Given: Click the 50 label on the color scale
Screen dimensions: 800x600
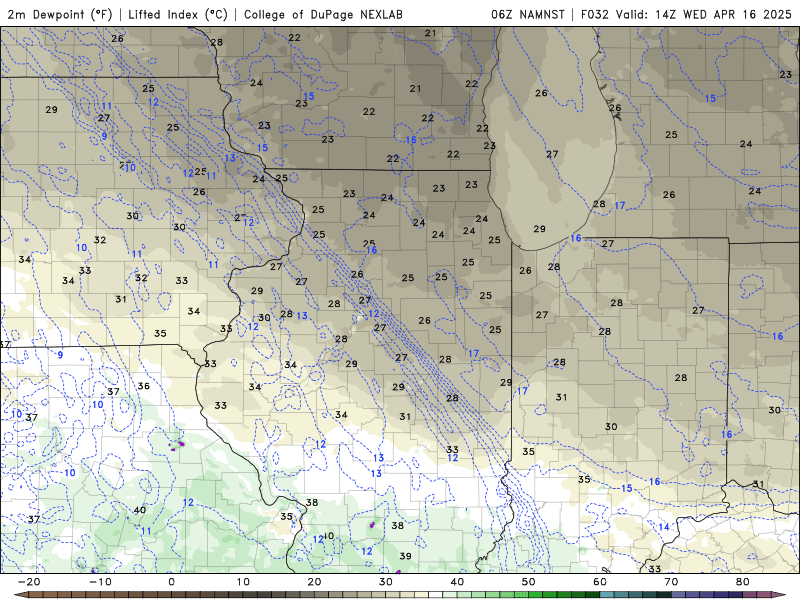Looking at the screenshot, I should click(x=529, y=582).
